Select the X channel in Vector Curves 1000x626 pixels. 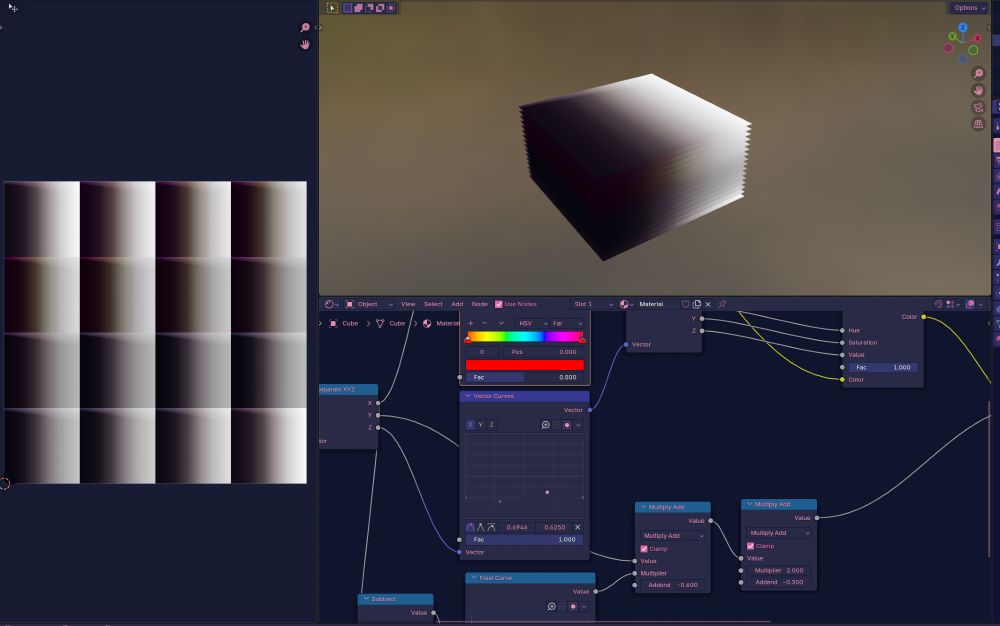[x=471, y=425]
